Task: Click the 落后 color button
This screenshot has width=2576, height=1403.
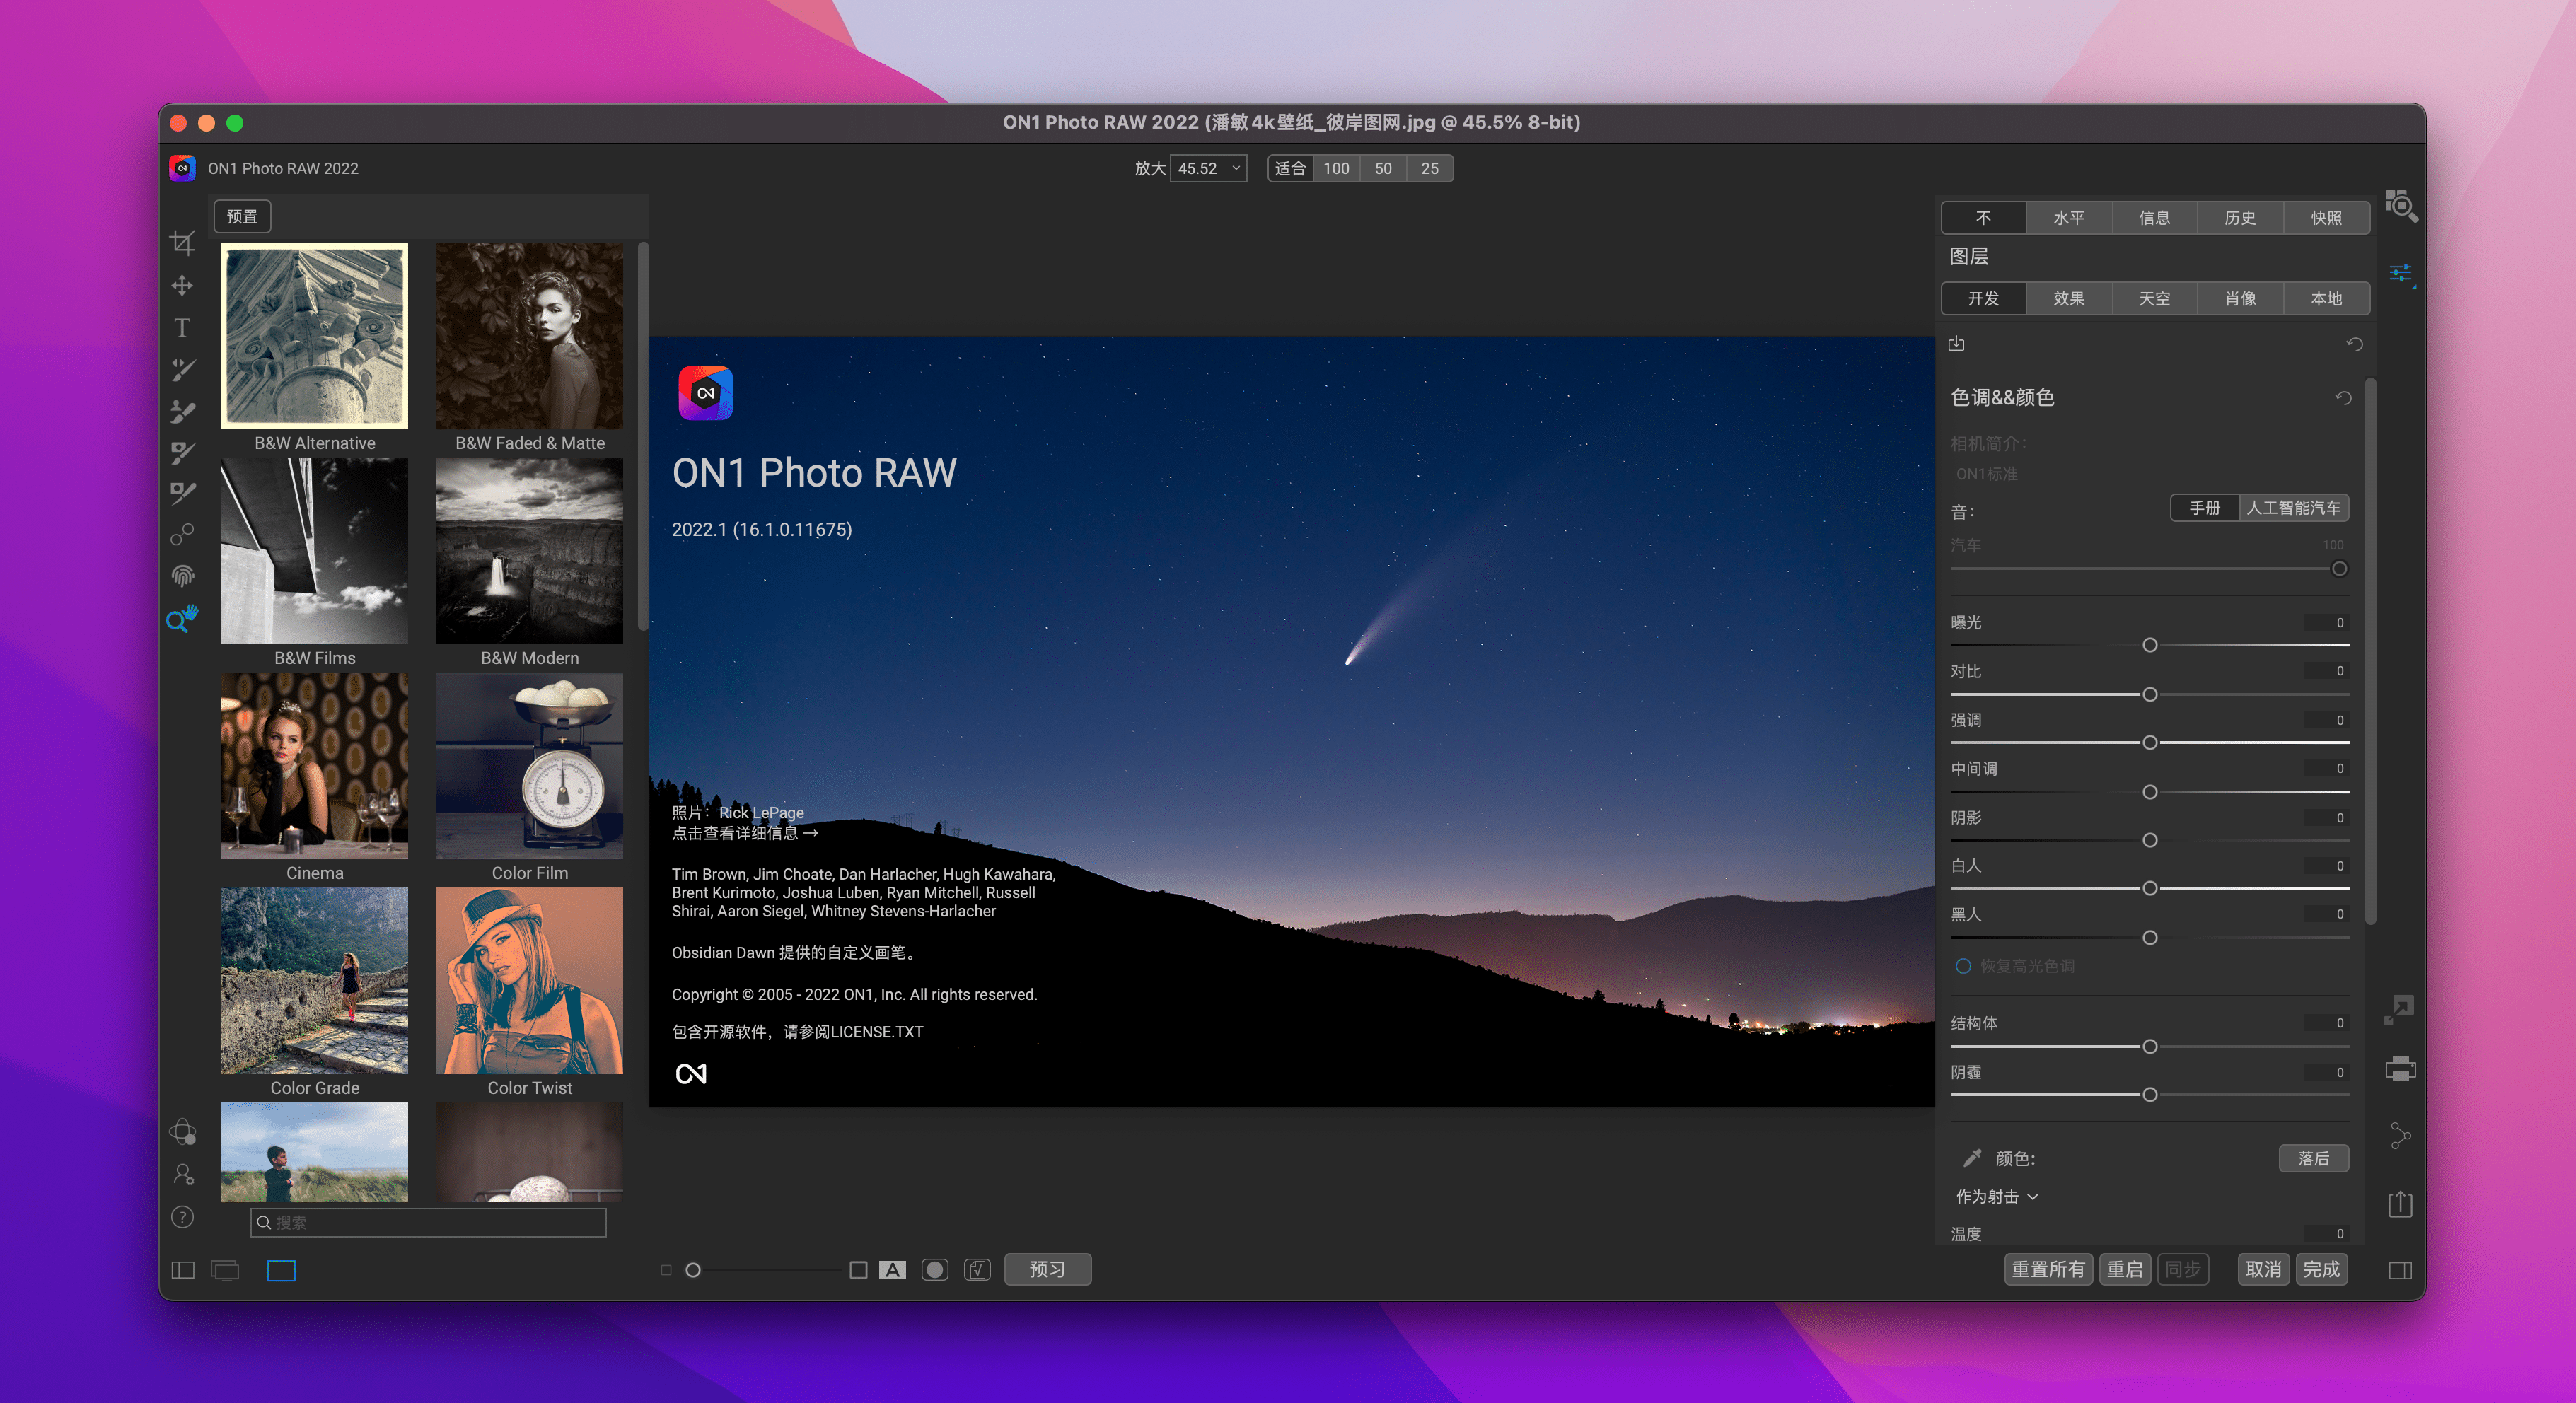Action: pyautogui.click(x=2313, y=1158)
